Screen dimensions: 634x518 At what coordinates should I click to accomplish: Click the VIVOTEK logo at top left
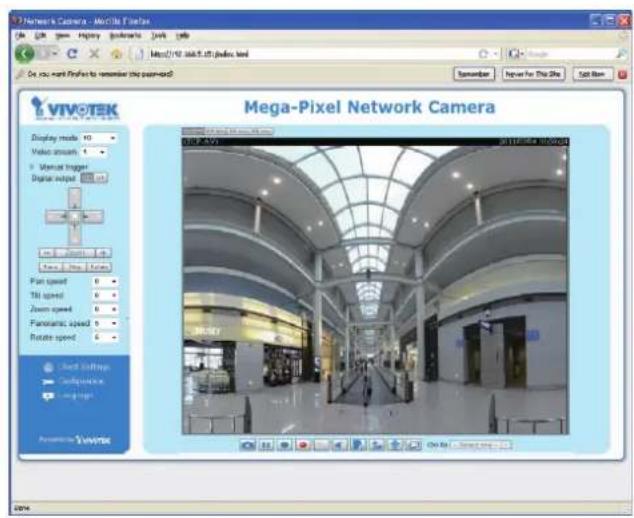click(74, 108)
